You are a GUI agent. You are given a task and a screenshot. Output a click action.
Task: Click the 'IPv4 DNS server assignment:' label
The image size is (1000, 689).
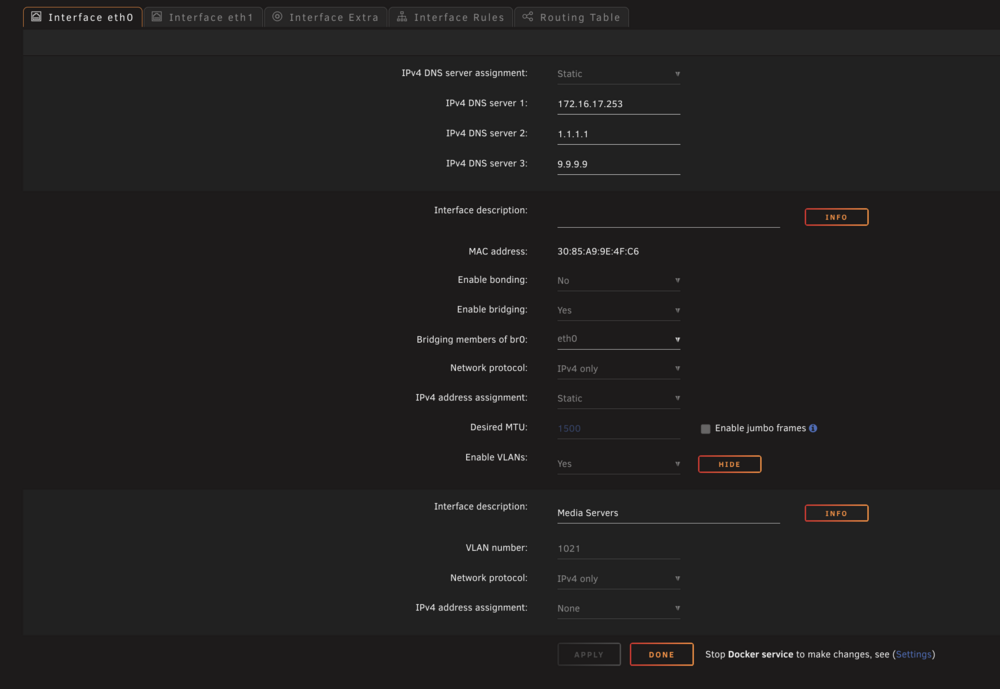tap(464, 73)
